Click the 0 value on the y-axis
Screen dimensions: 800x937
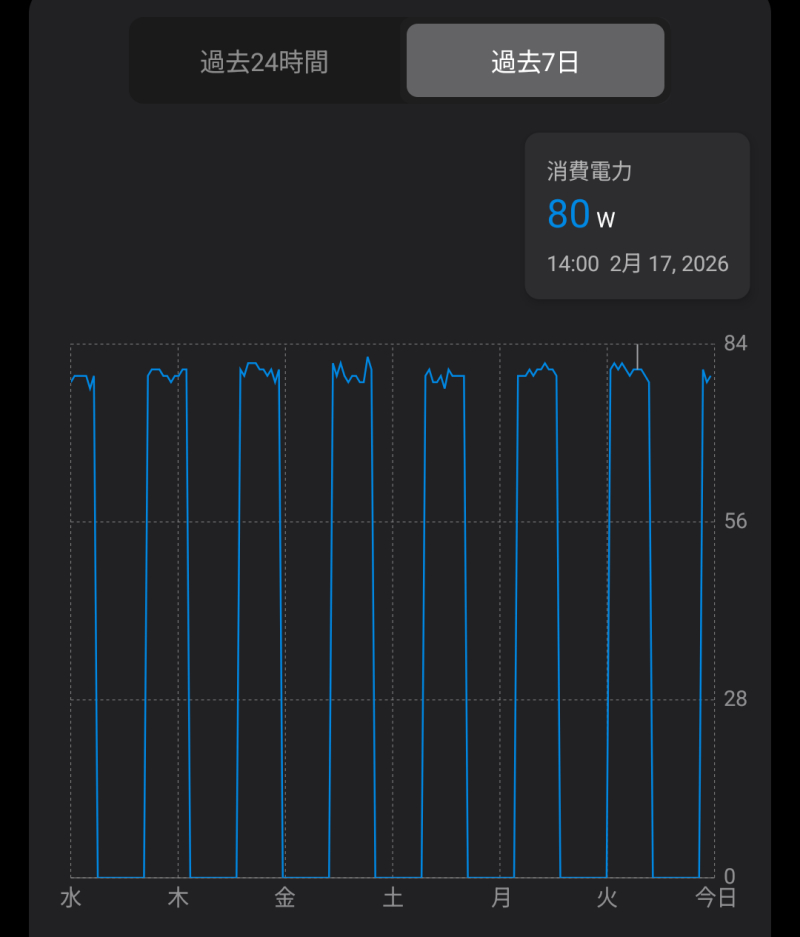point(730,876)
